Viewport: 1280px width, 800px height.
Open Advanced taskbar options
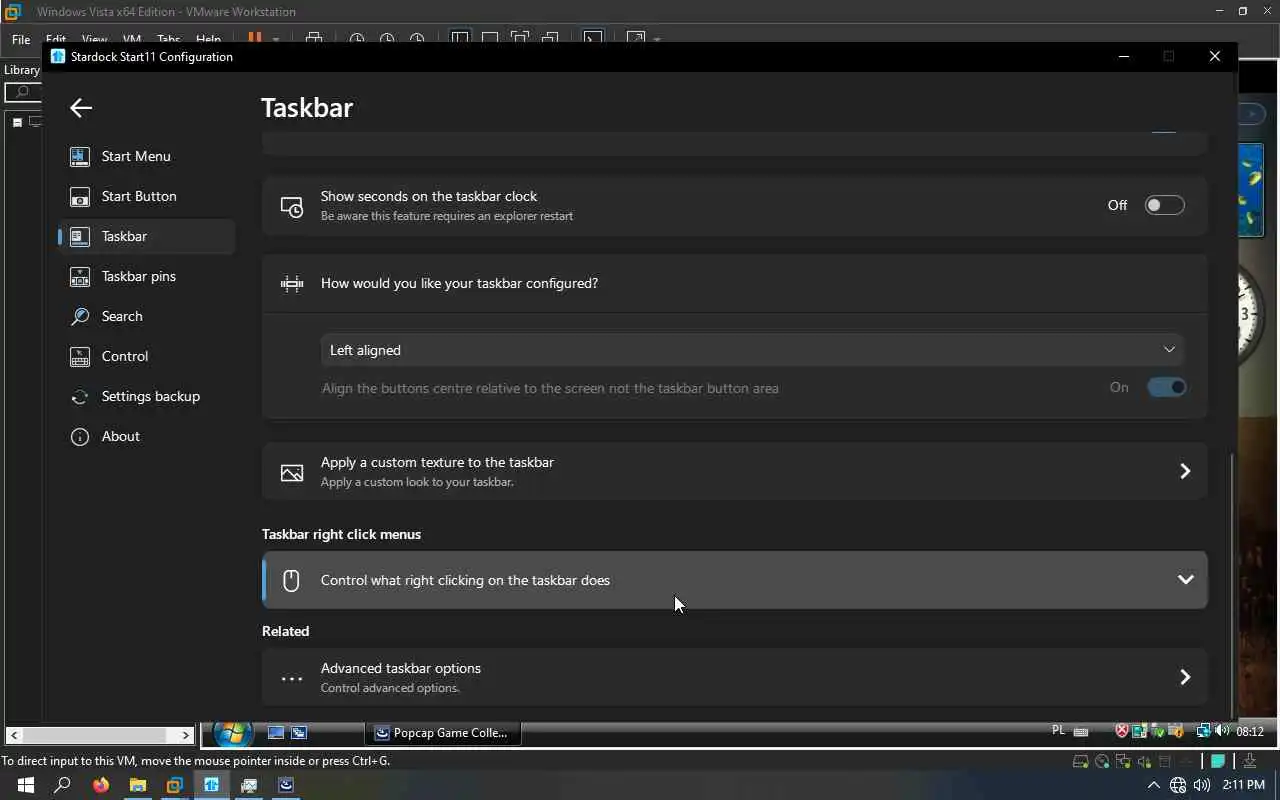(735, 677)
